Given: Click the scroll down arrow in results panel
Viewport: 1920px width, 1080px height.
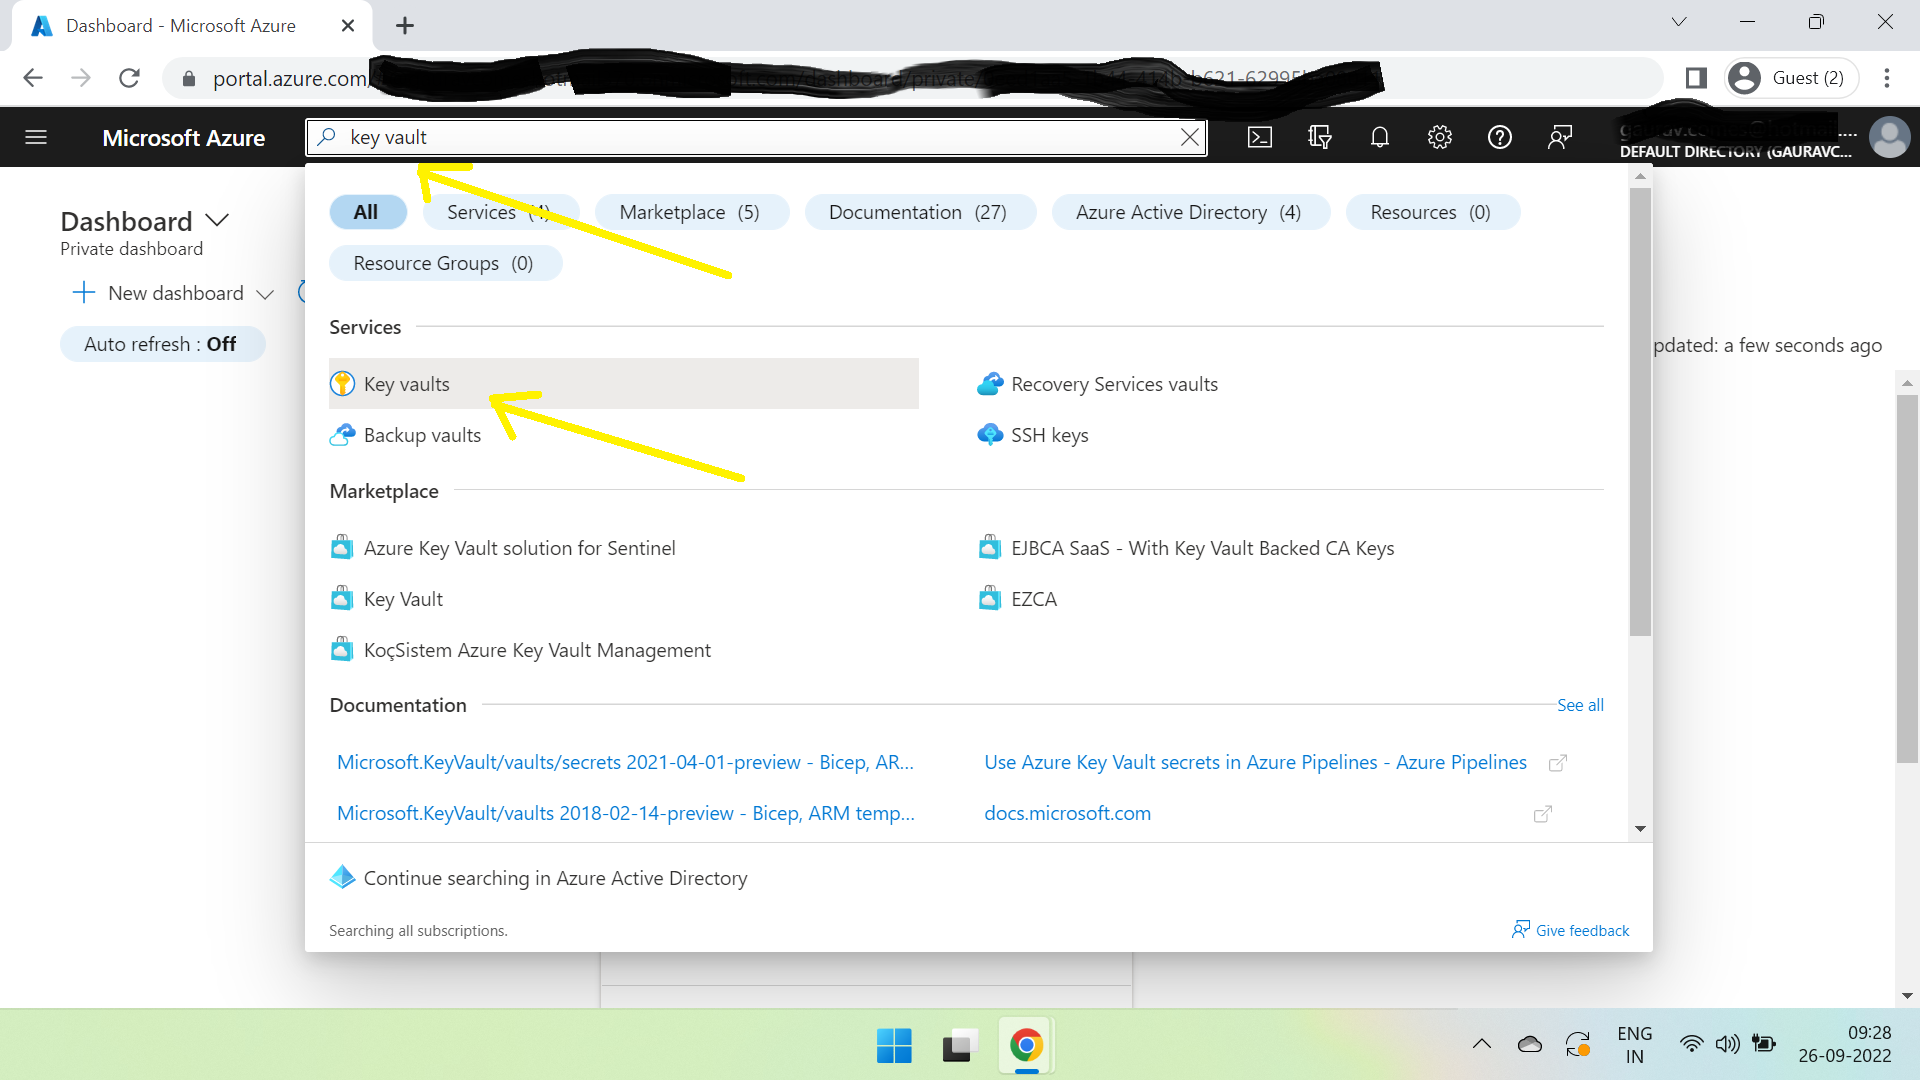Looking at the screenshot, I should click(1640, 829).
